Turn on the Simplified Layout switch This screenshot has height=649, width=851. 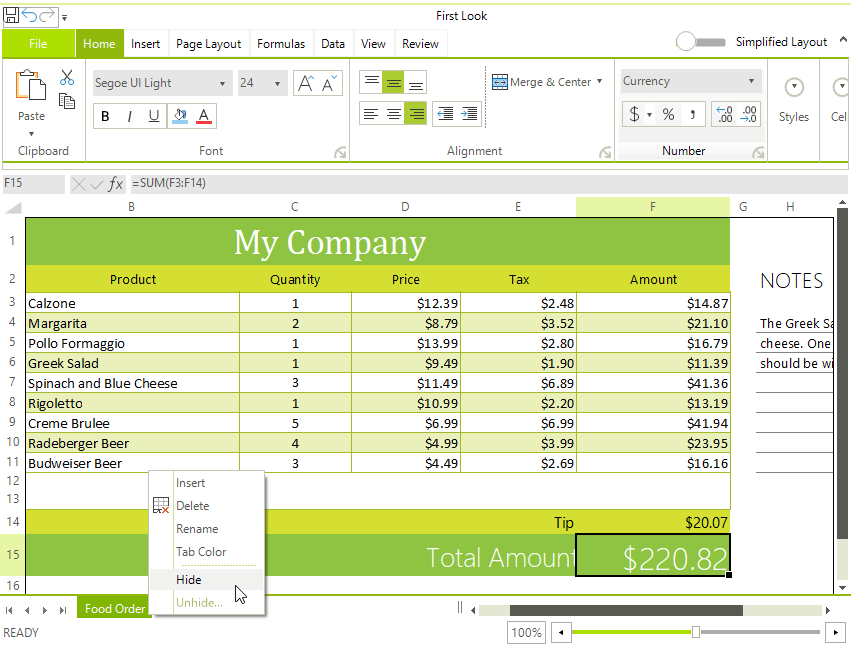click(700, 42)
